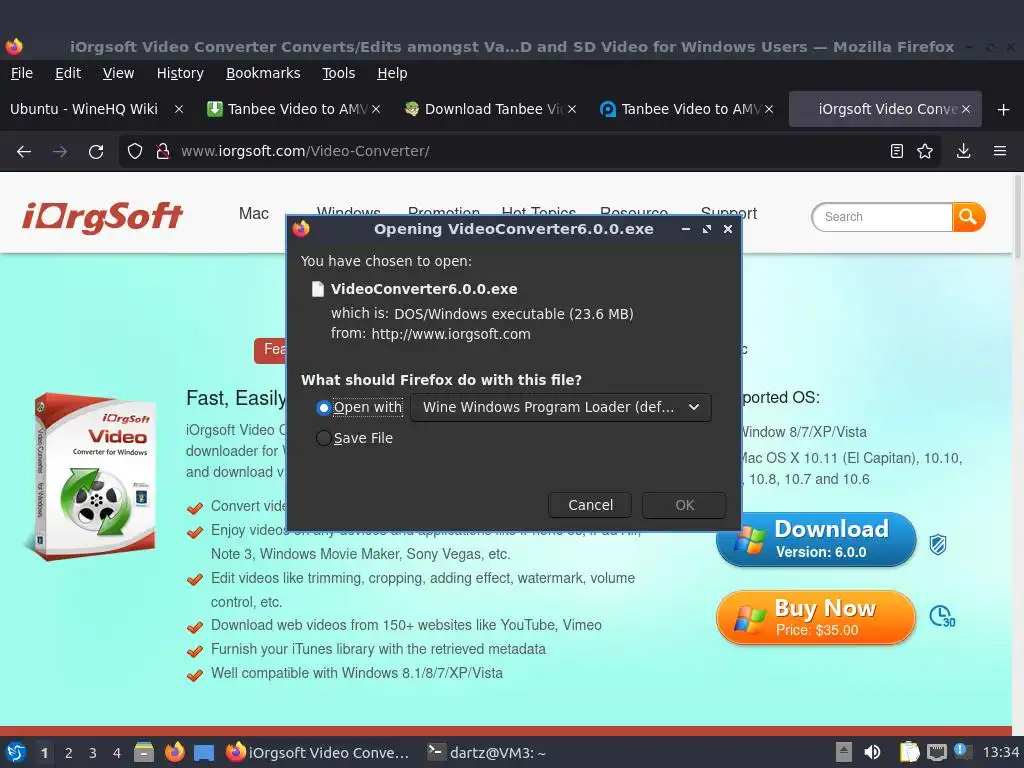The width and height of the screenshot is (1024, 768).
Task: Click the taskbar clock showing 13:34
Action: 1000,753
